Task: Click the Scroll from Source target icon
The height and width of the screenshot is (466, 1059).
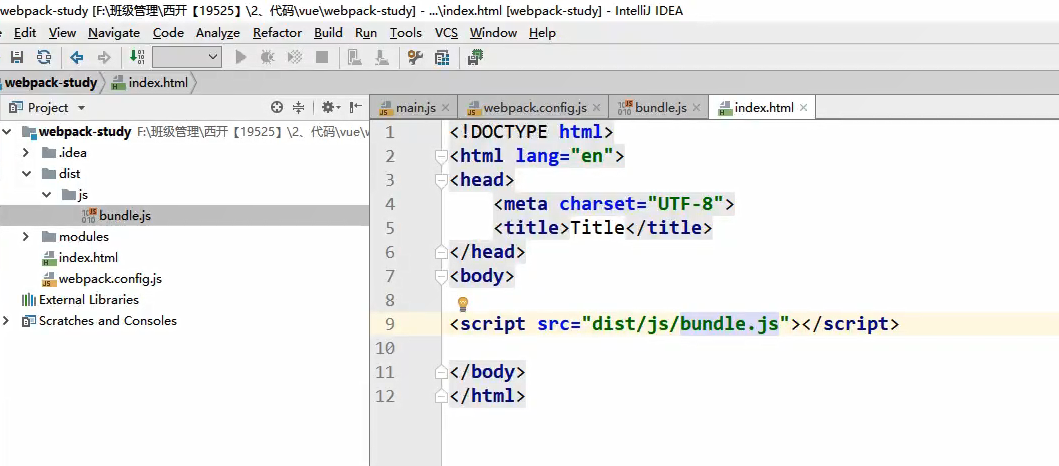Action: pos(276,107)
